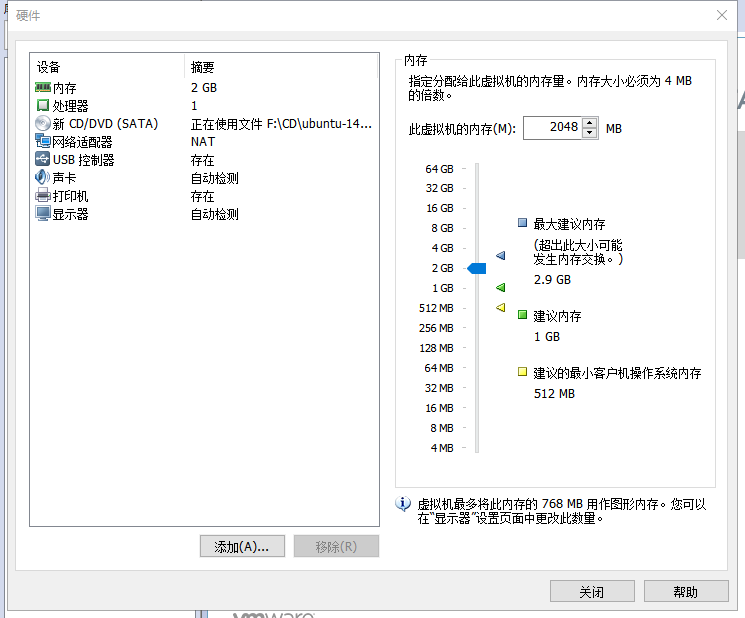The width and height of the screenshot is (745, 618).
Task: Click the disabled 移除(R) button
Action: pos(336,546)
